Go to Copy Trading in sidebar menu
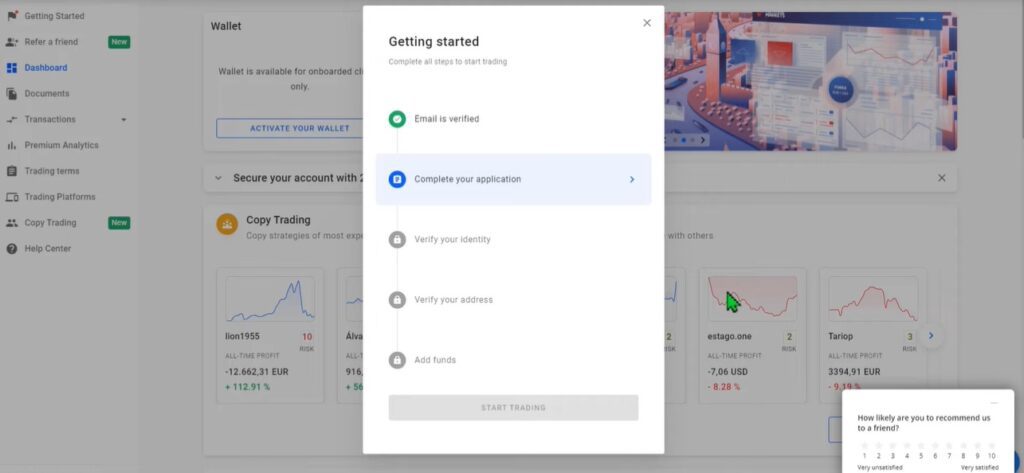The height and width of the screenshot is (473, 1024). point(50,223)
